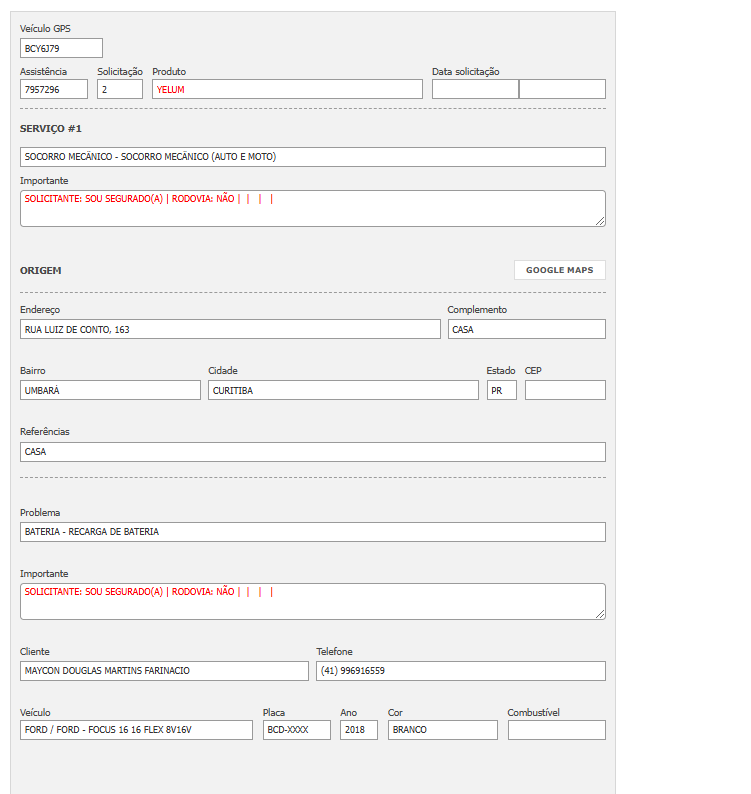Viewport: 751px width, 794px height.
Task: Focus the Estado field showing PR
Action: click(501, 390)
